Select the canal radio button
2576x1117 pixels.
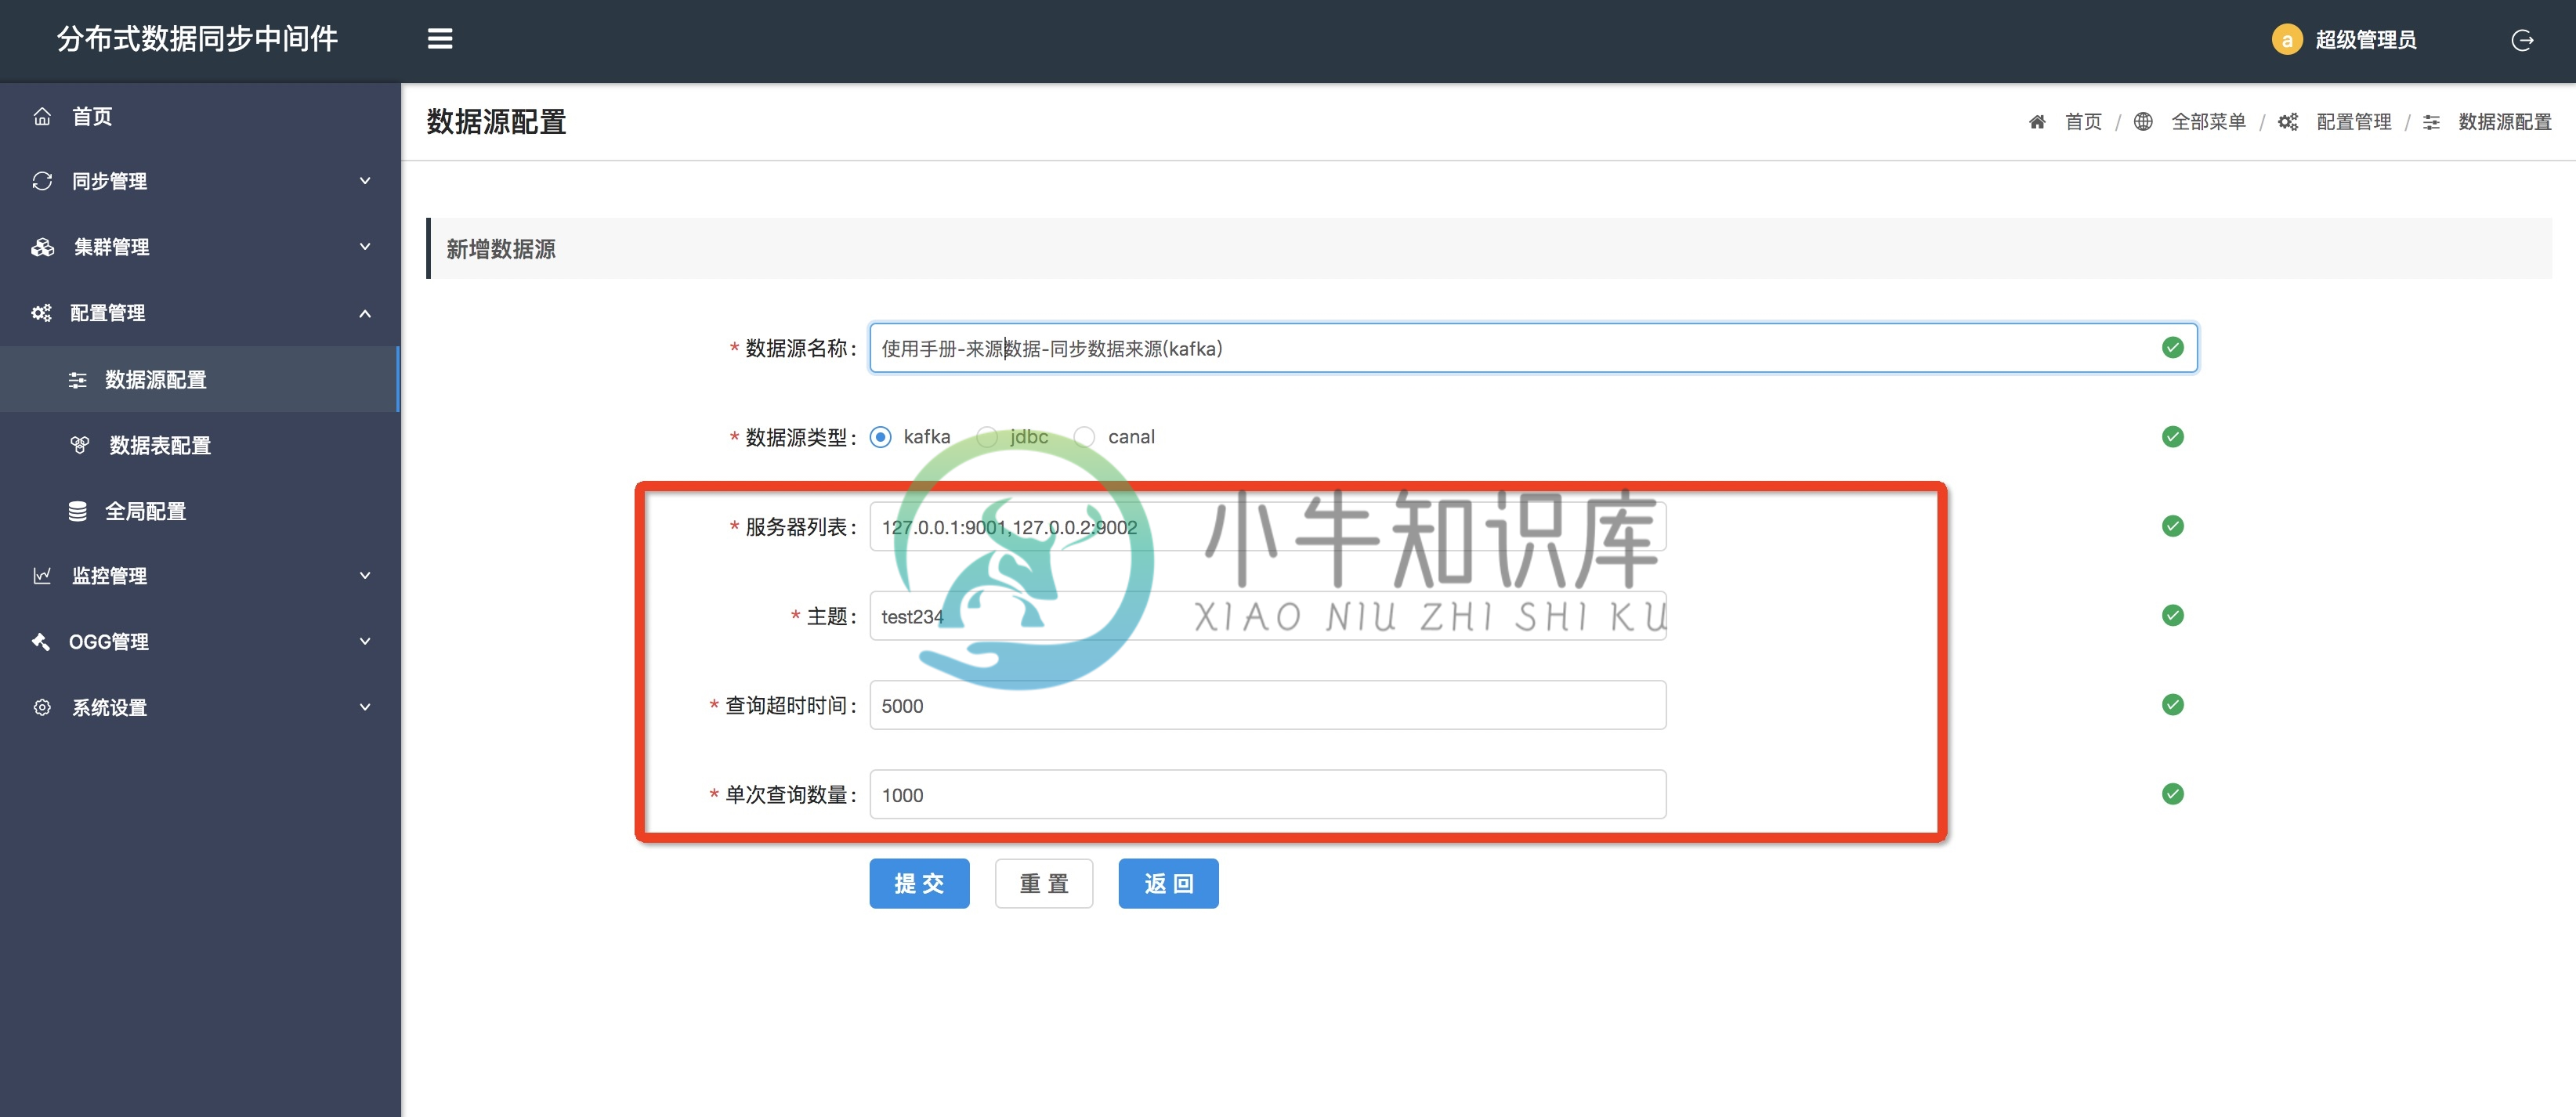[1086, 437]
